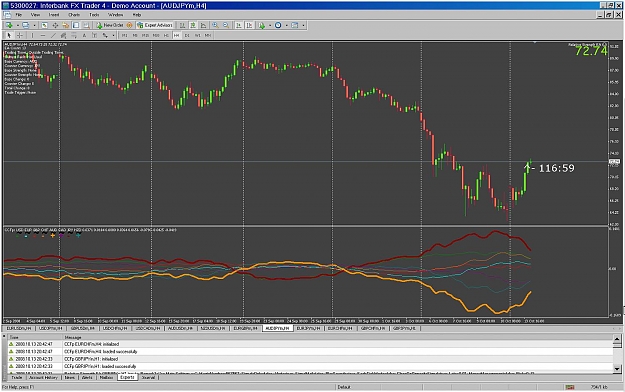Toggle the Terminal window icon
The width and height of the screenshot is (625, 392).
point(76,25)
